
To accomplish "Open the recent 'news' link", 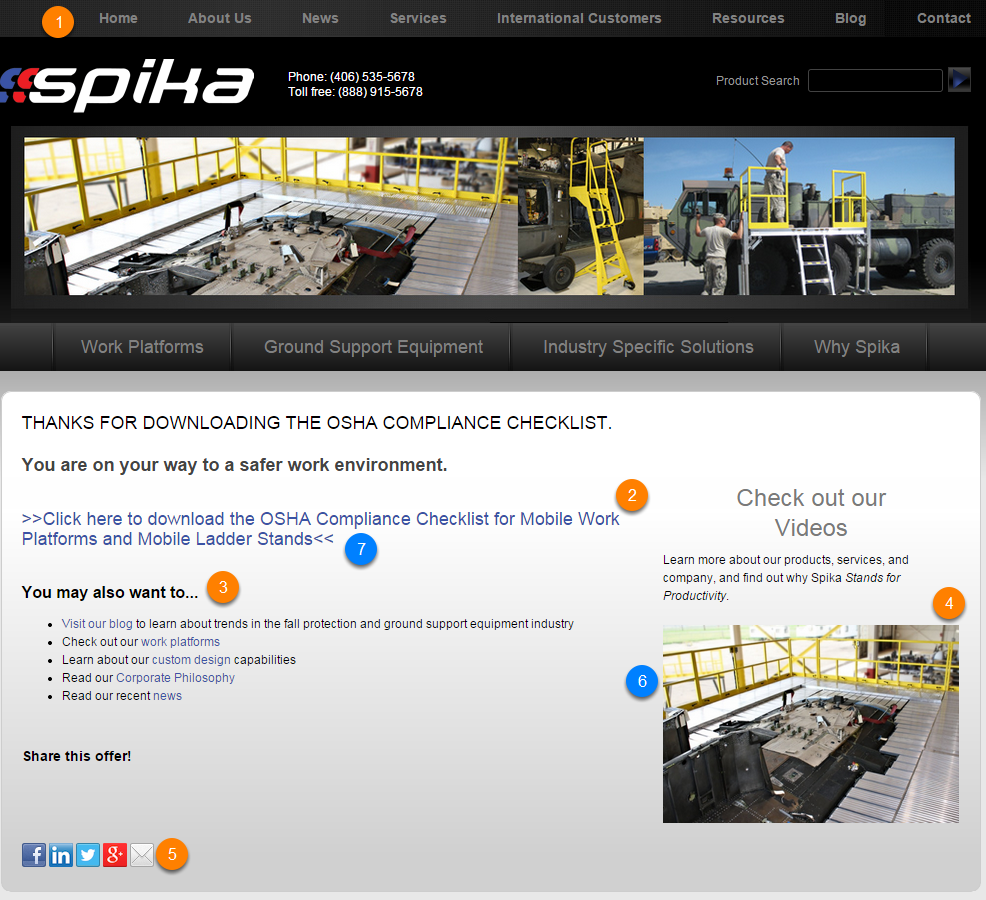I will coord(167,696).
